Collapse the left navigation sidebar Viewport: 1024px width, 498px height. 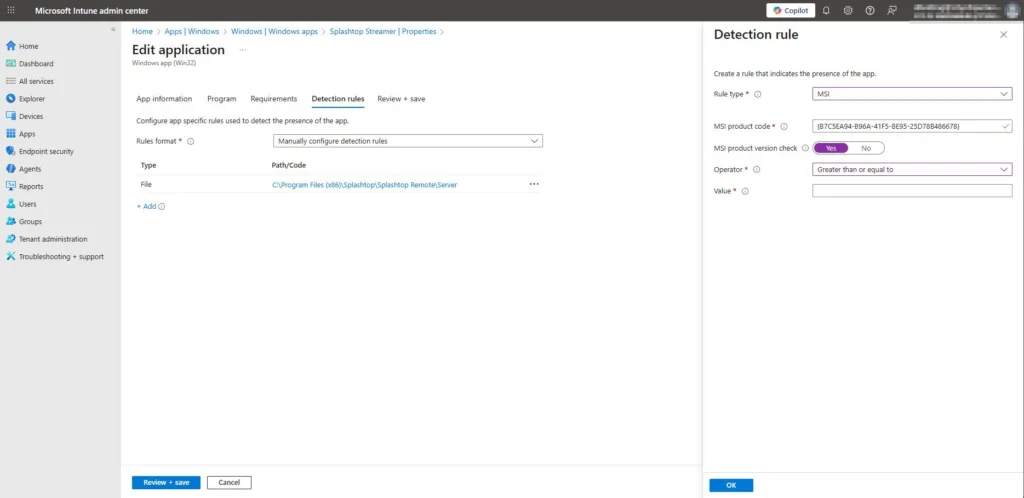[113, 29]
